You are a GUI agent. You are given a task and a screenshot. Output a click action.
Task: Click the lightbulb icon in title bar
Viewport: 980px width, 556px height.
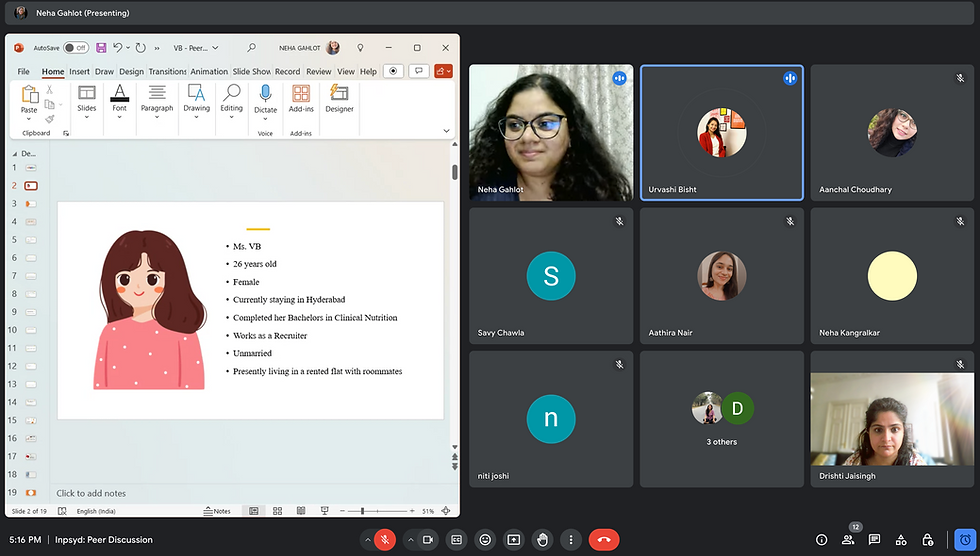pyautogui.click(x=360, y=48)
